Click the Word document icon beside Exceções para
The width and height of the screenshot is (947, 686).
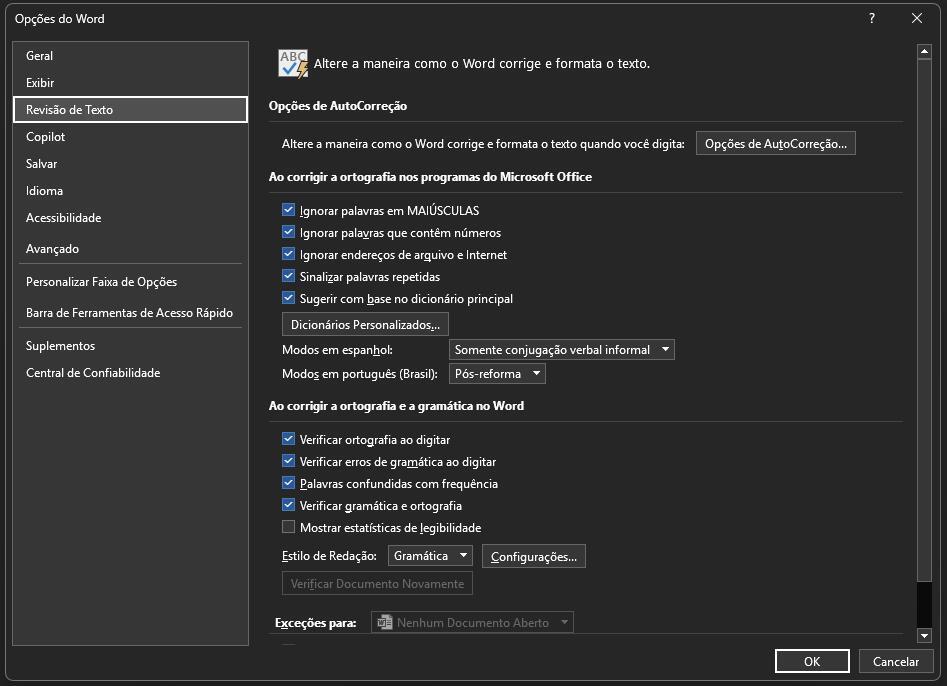[385, 622]
